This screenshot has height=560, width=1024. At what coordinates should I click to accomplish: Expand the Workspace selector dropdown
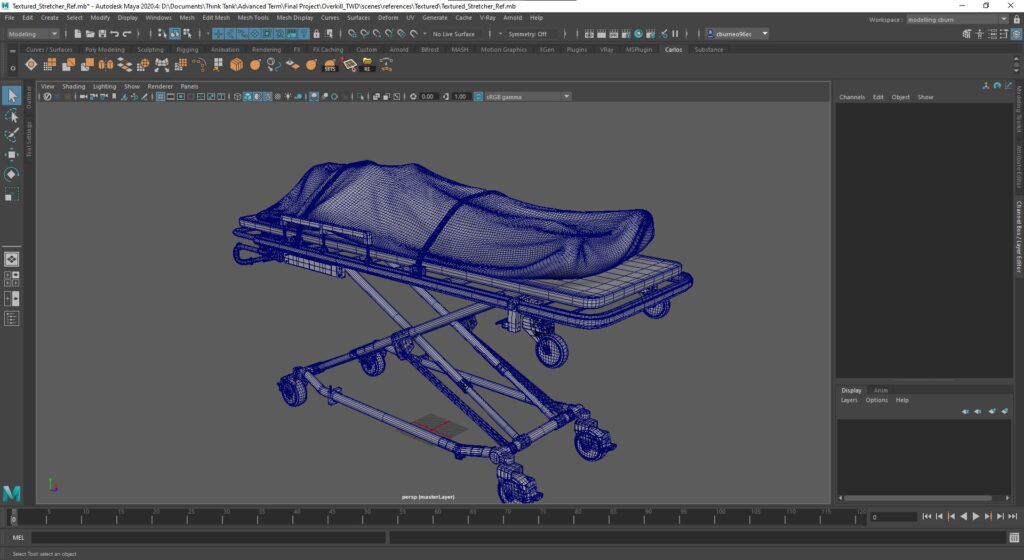click(957, 18)
